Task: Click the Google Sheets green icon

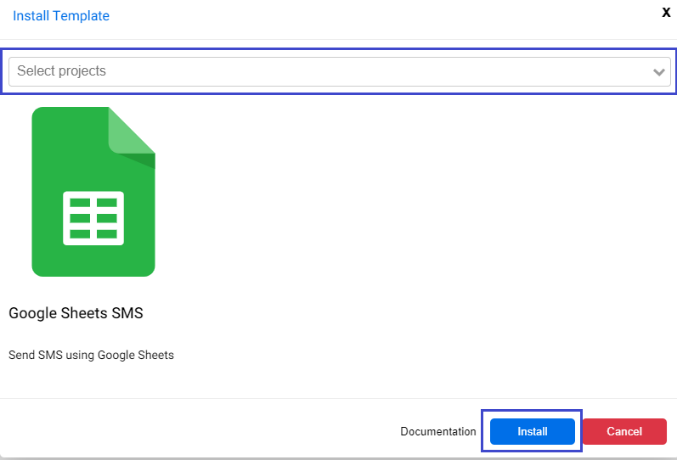Action: tap(93, 192)
